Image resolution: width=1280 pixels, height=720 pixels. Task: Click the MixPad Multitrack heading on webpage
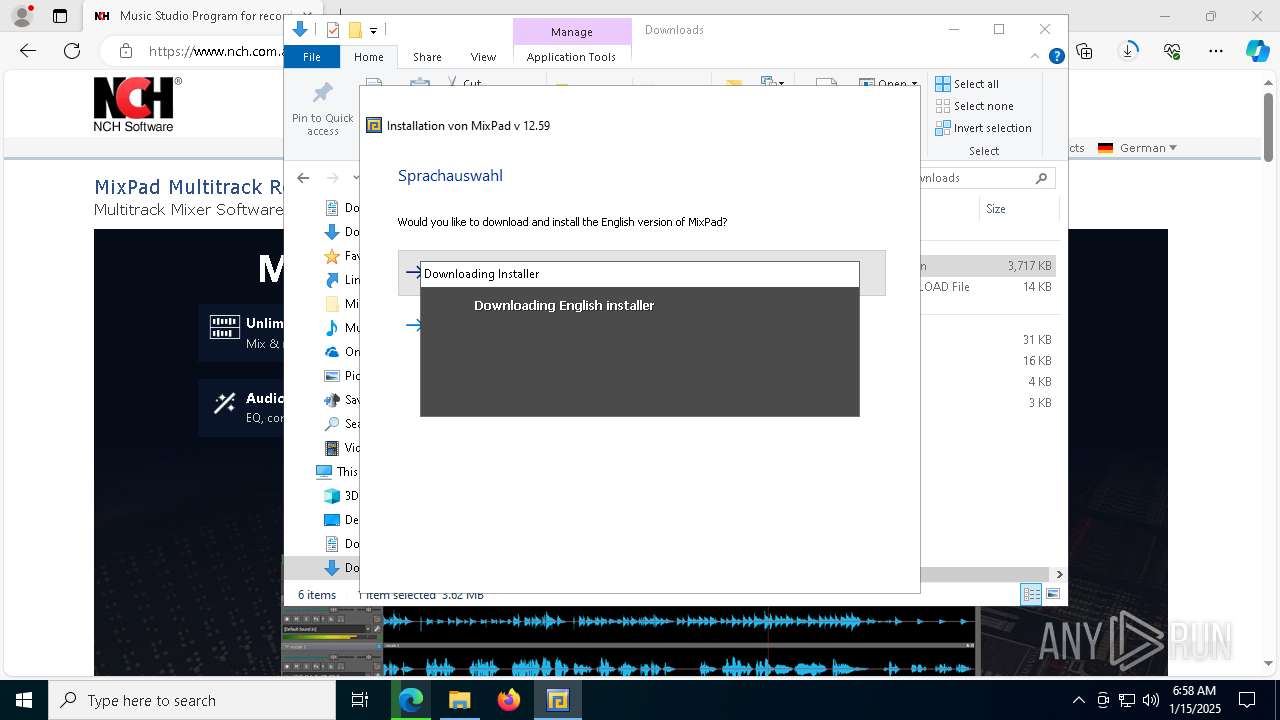pos(188,187)
